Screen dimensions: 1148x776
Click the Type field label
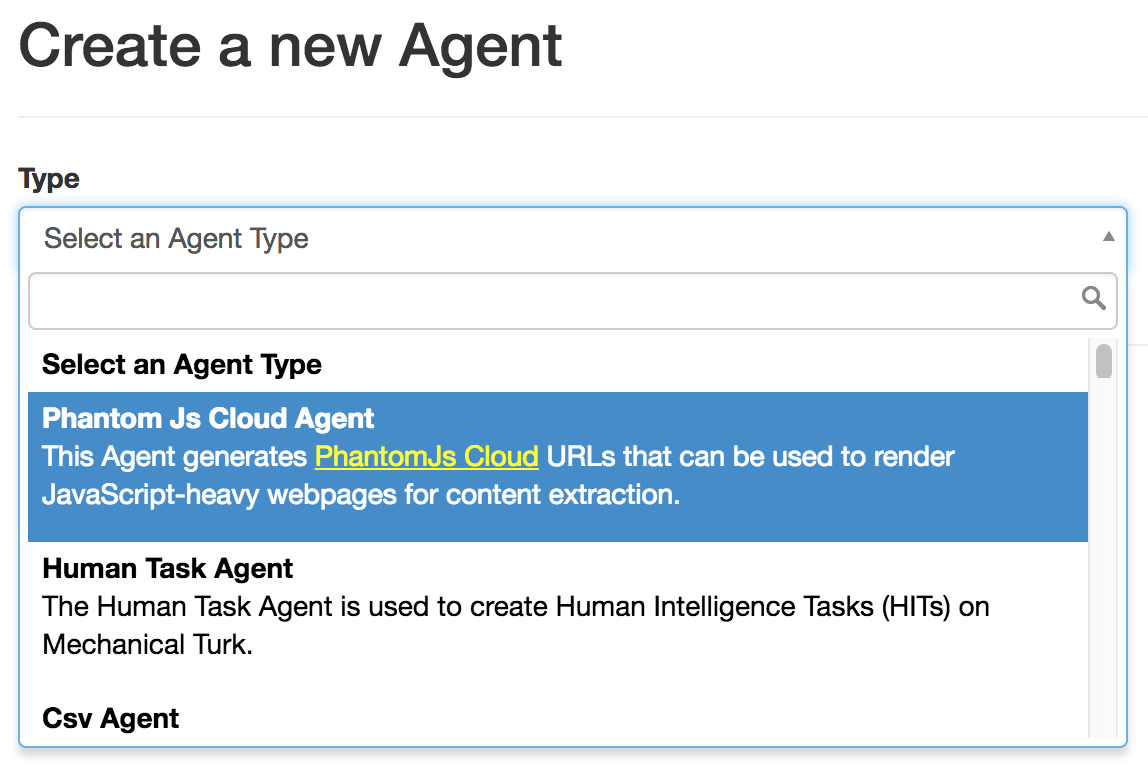(x=48, y=179)
